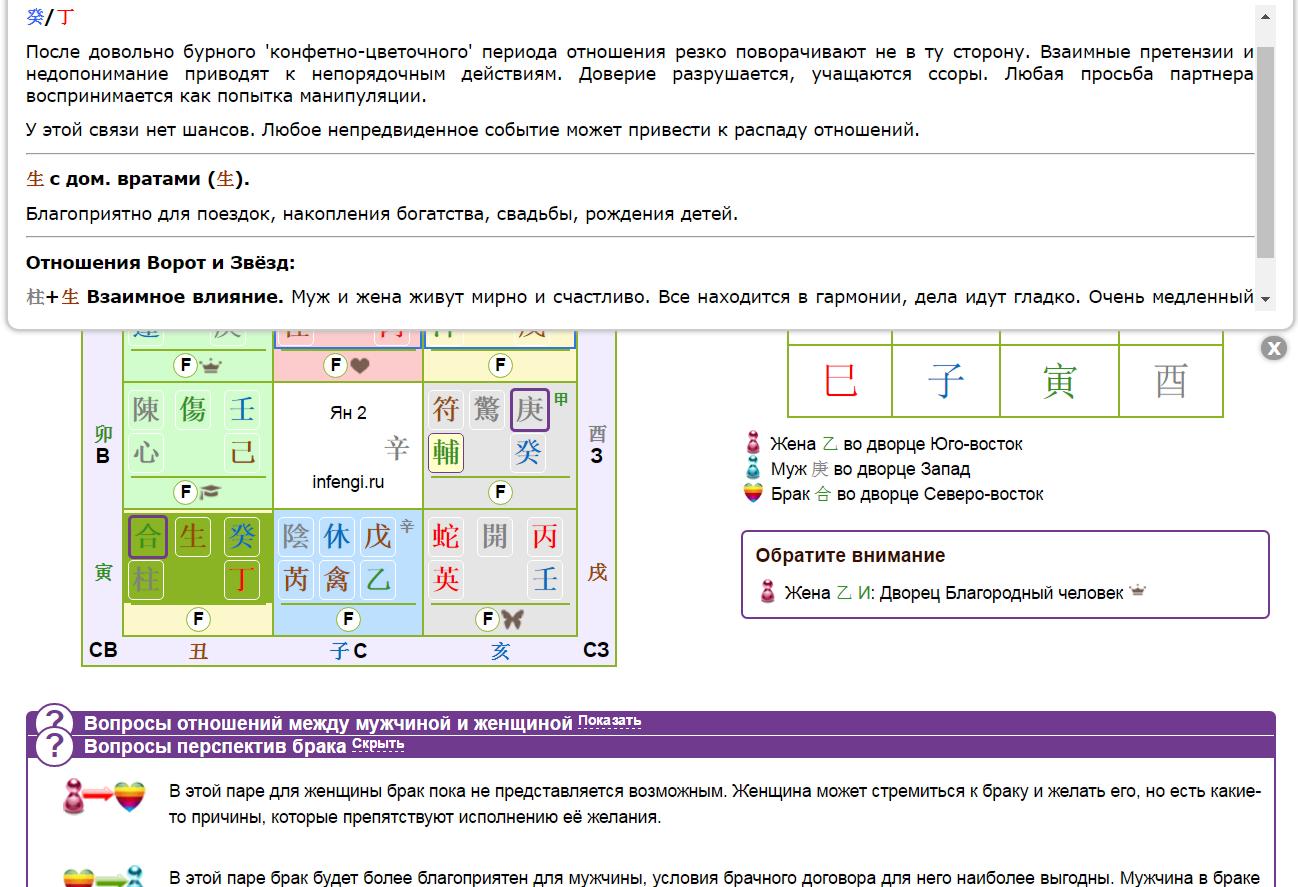Select the 休 gate glyph in the North palace
The width and height of the screenshot is (1298, 887).
click(337, 537)
